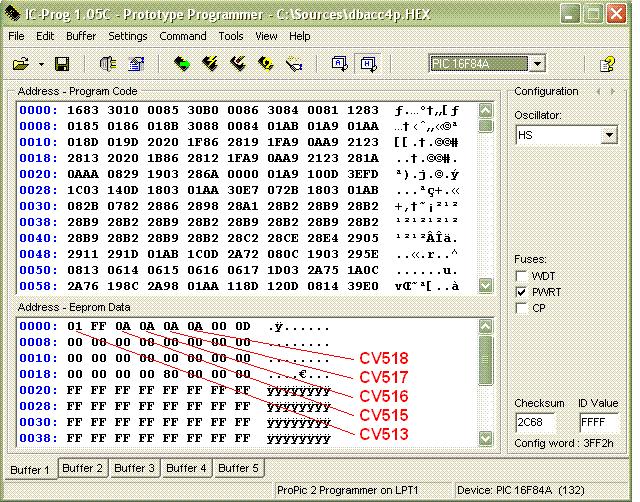The height and width of the screenshot is (502, 640).
Task: Select program code word 295E
Action: coord(363,254)
